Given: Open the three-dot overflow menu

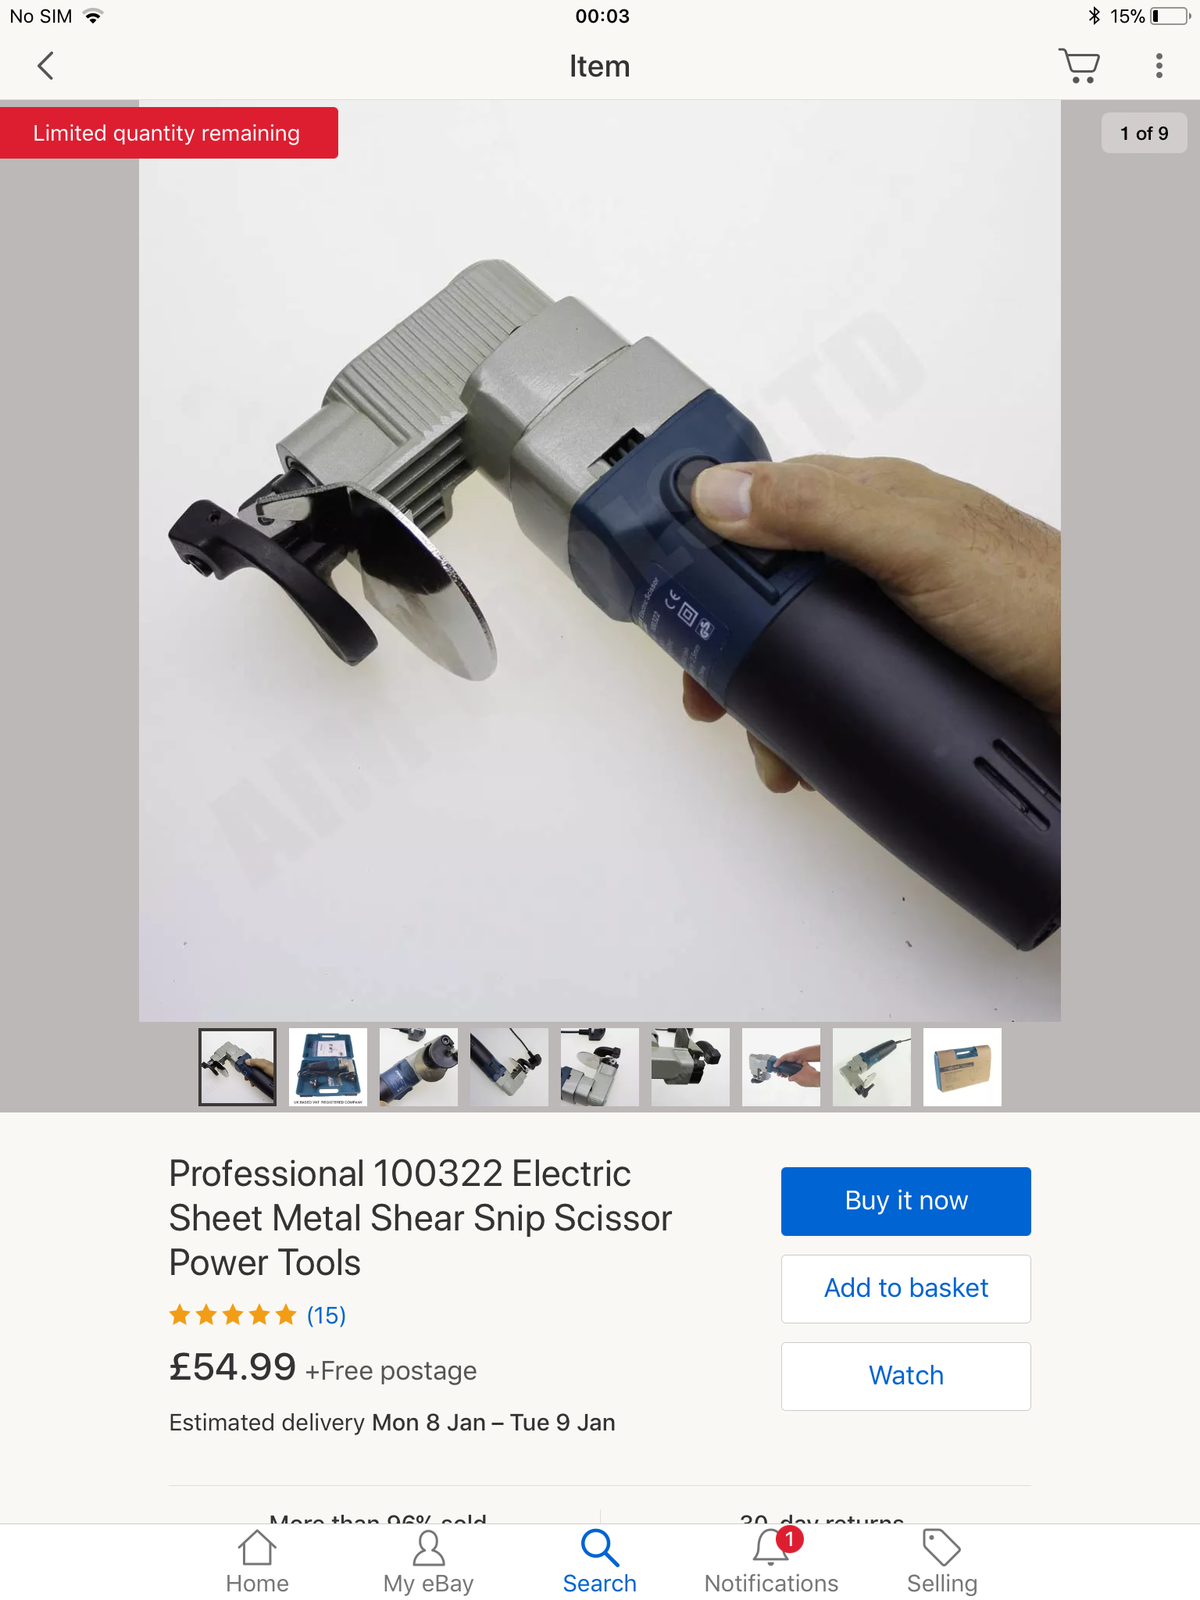Looking at the screenshot, I should [1159, 66].
